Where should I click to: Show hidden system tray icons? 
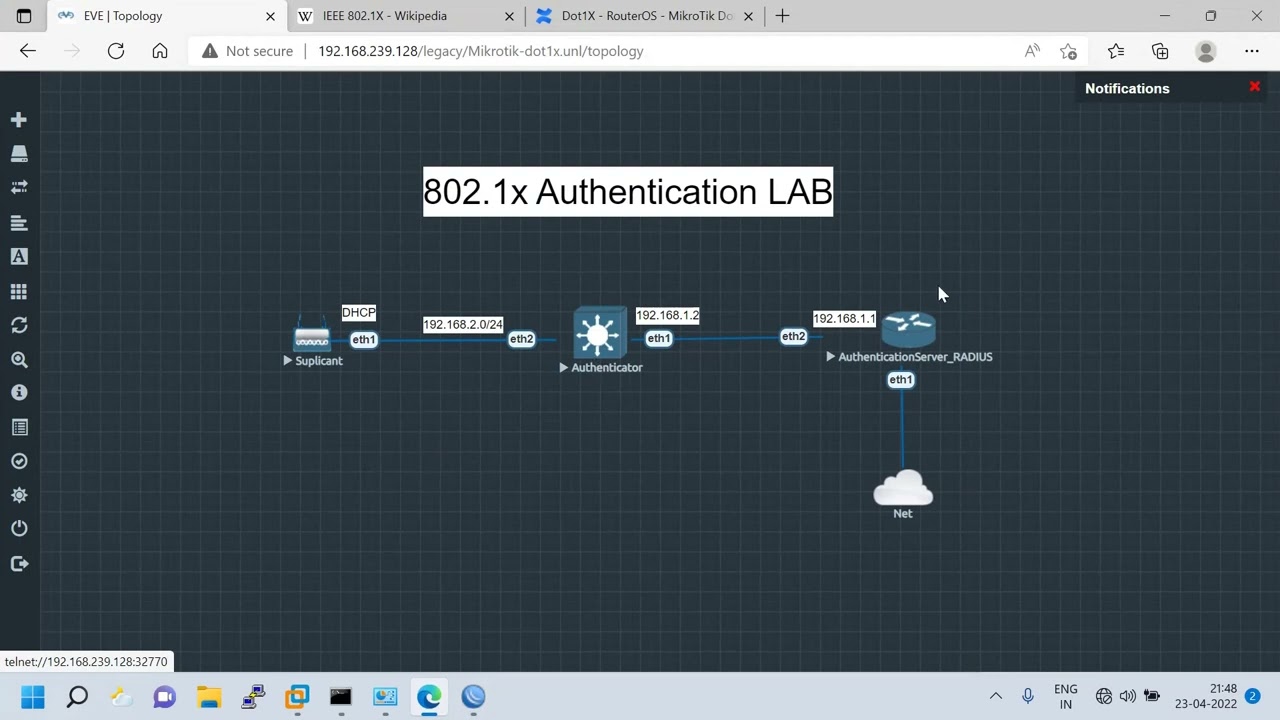pyautogui.click(x=996, y=697)
